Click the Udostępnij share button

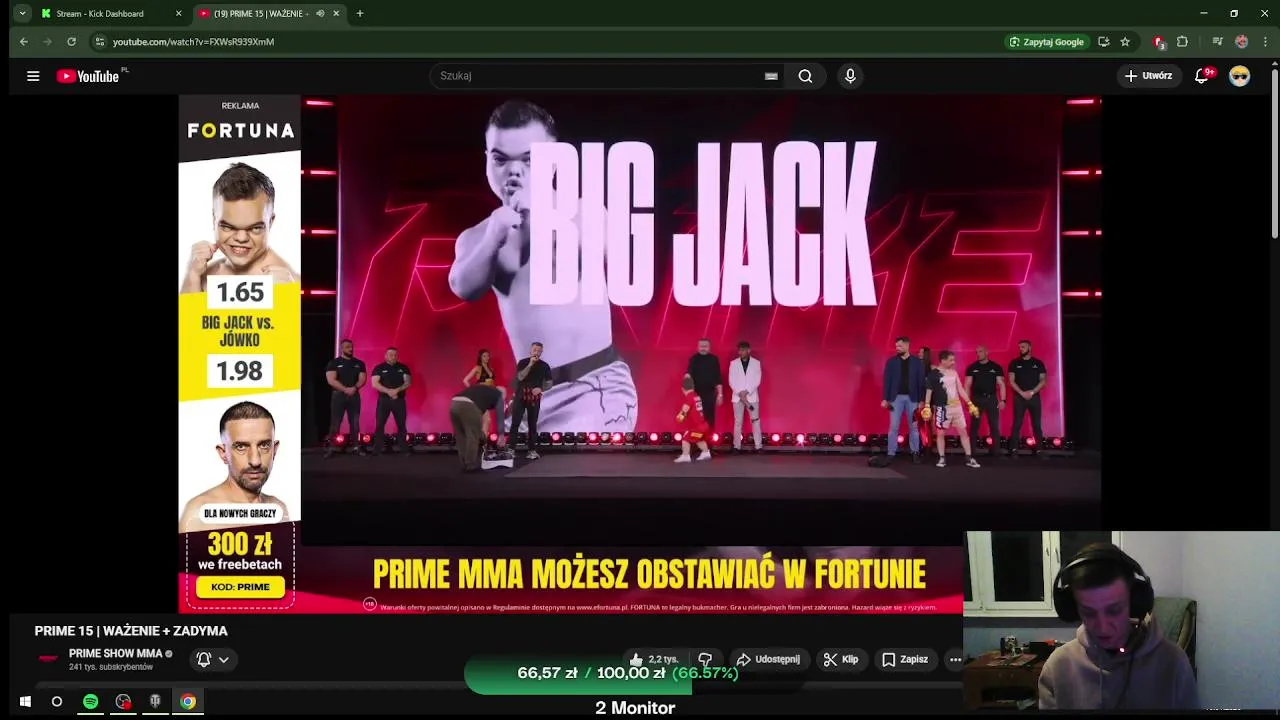coord(768,660)
